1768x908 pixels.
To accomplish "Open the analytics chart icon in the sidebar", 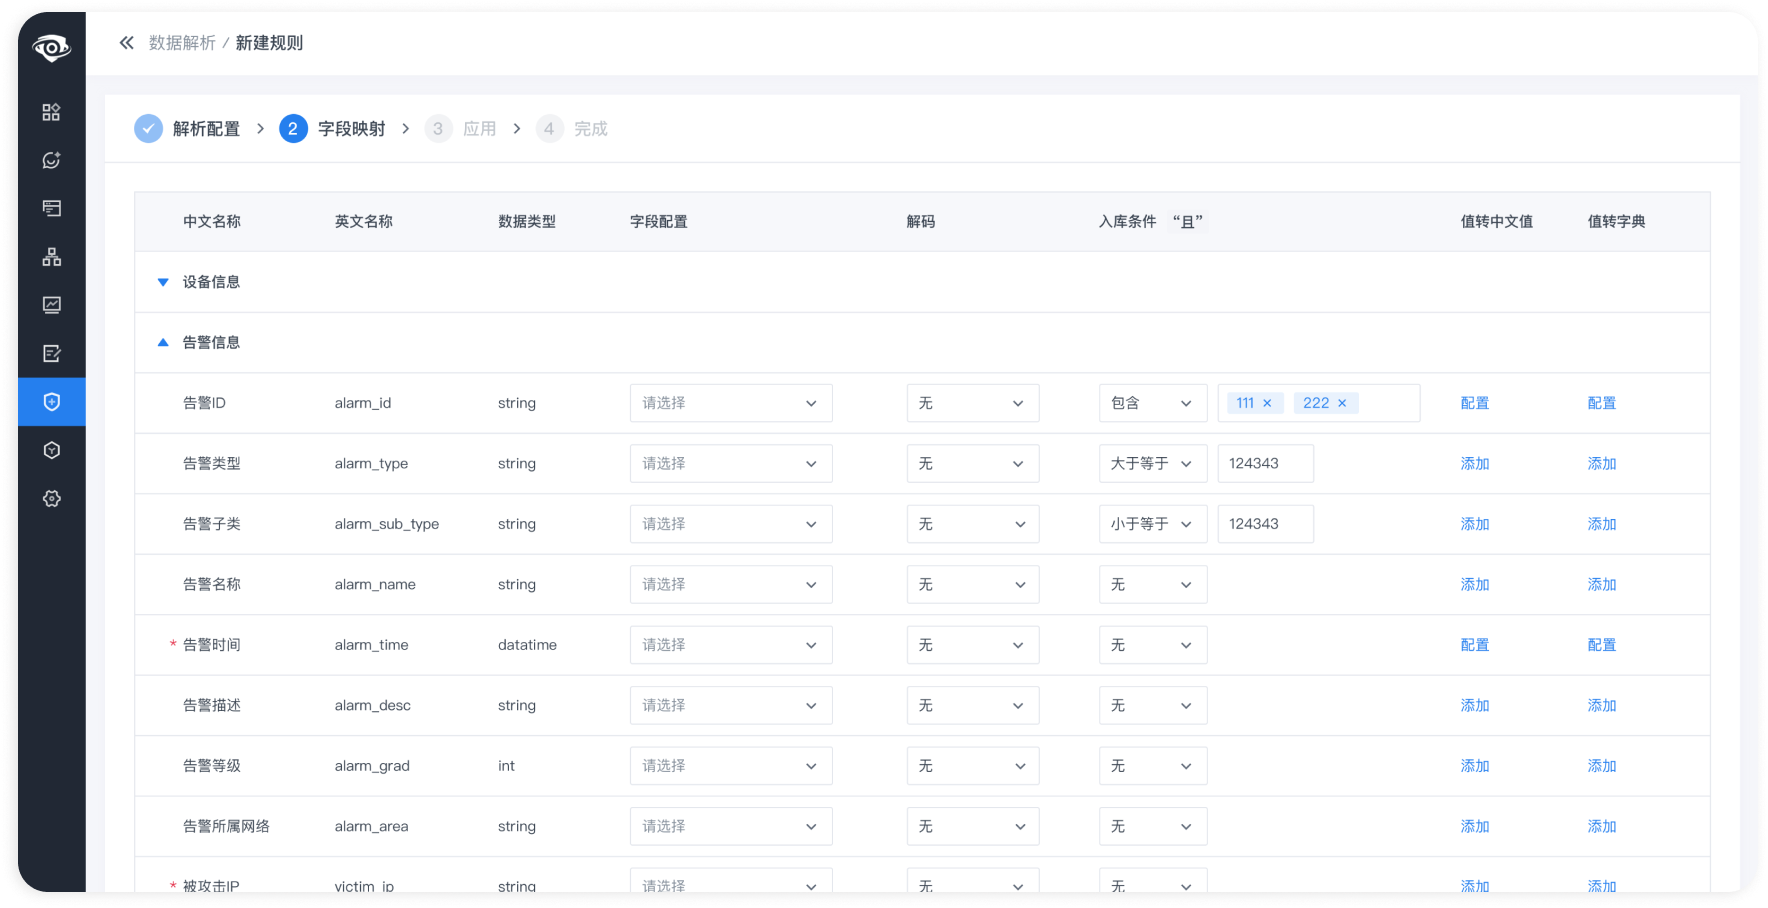I will click(x=51, y=305).
